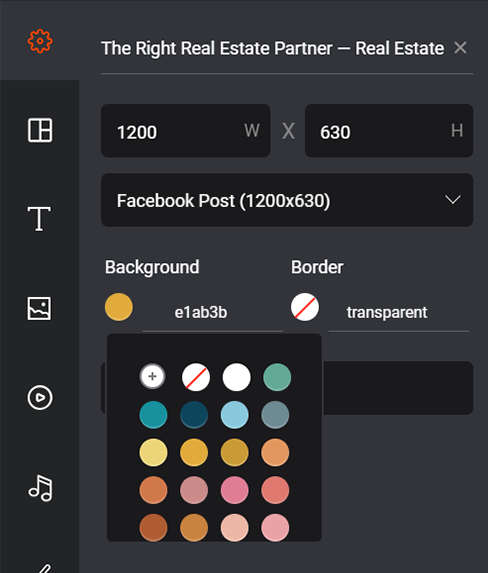Image resolution: width=488 pixels, height=573 pixels.
Task: Pick the gray-blue slate swatch
Action: pyautogui.click(x=275, y=415)
